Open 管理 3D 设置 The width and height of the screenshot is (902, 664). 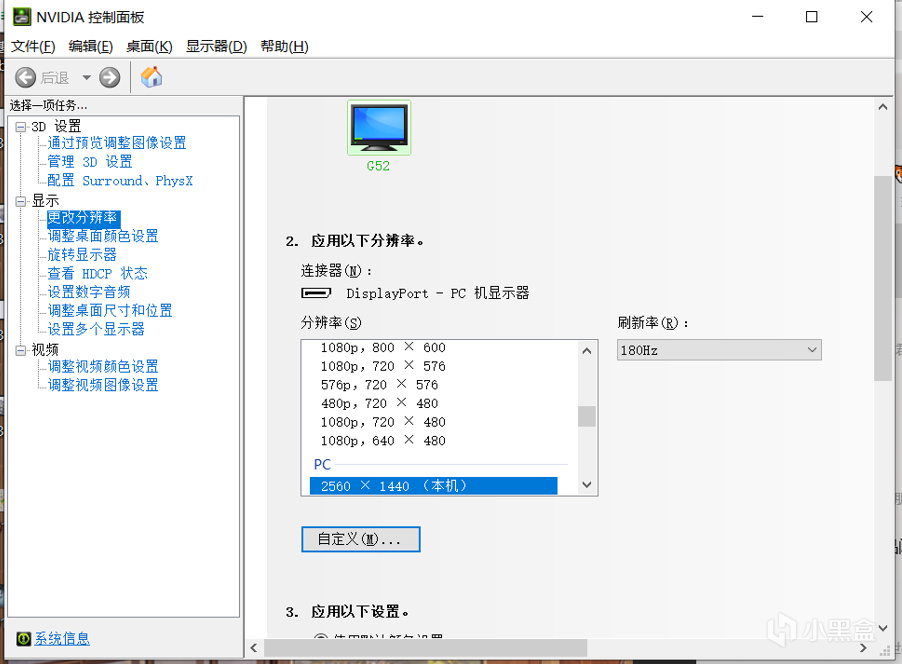click(x=90, y=162)
